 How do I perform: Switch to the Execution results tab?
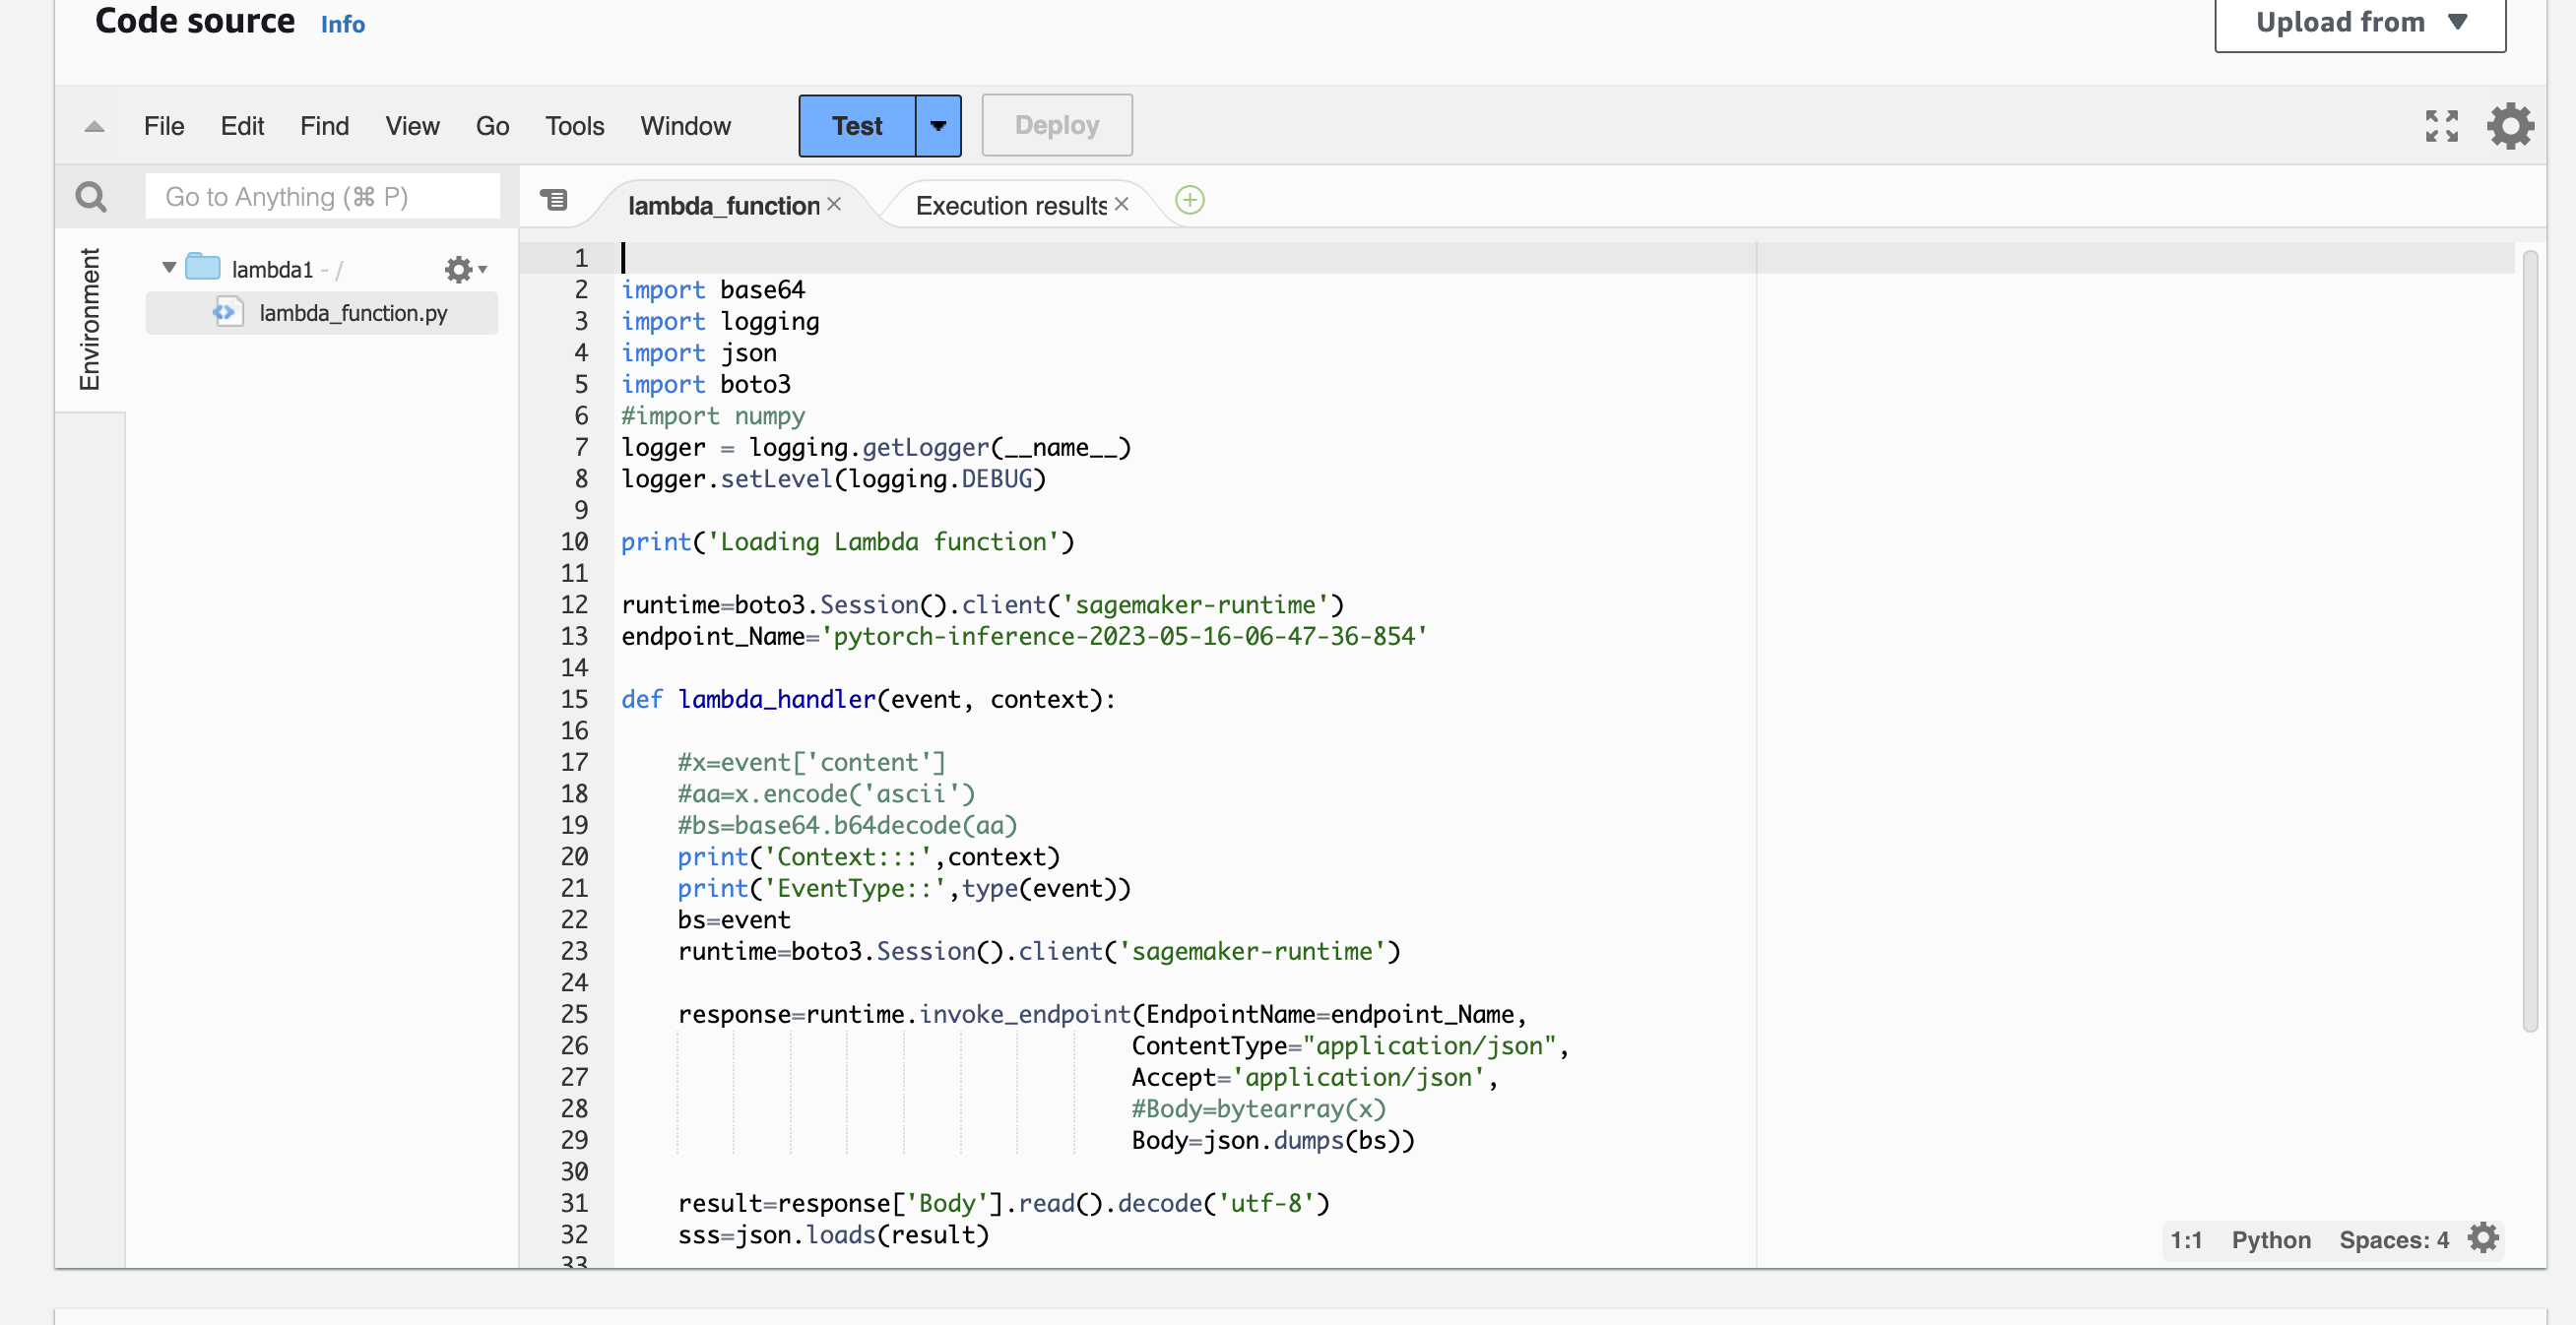click(x=1010, y=205)
